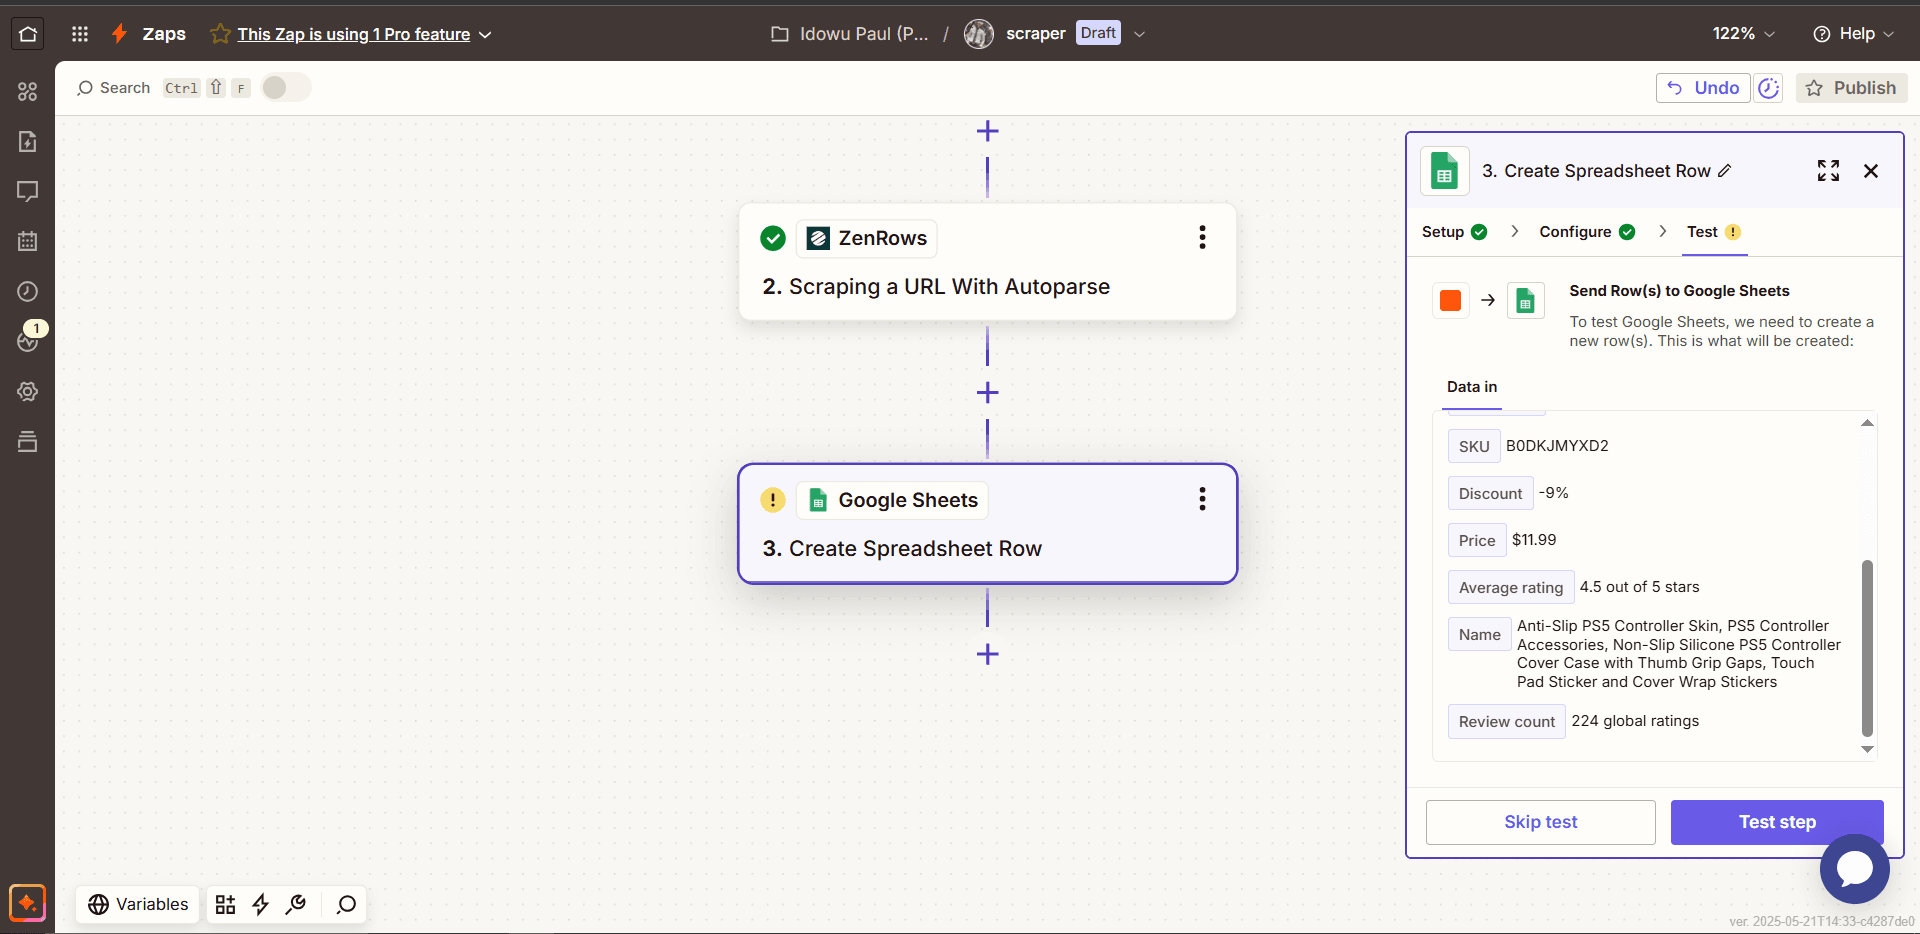Open the Zap assets sidebar icon
The image size is (1920, 934).
[x=28, y=91]
